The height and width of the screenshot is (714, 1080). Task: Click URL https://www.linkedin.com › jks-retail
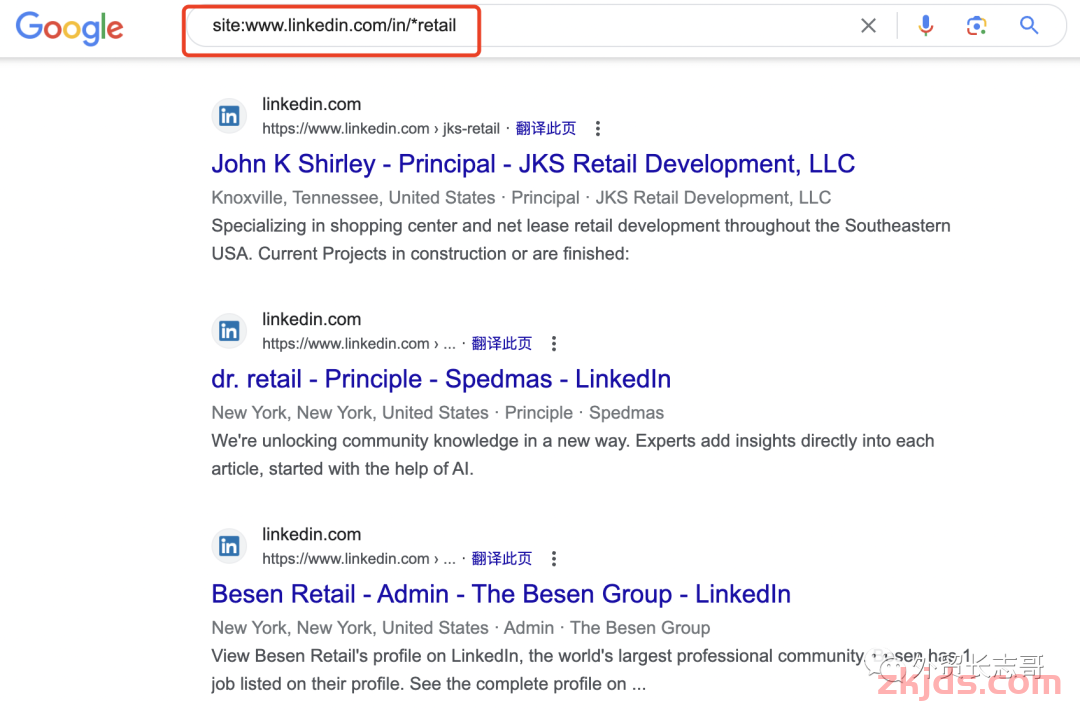381,129
